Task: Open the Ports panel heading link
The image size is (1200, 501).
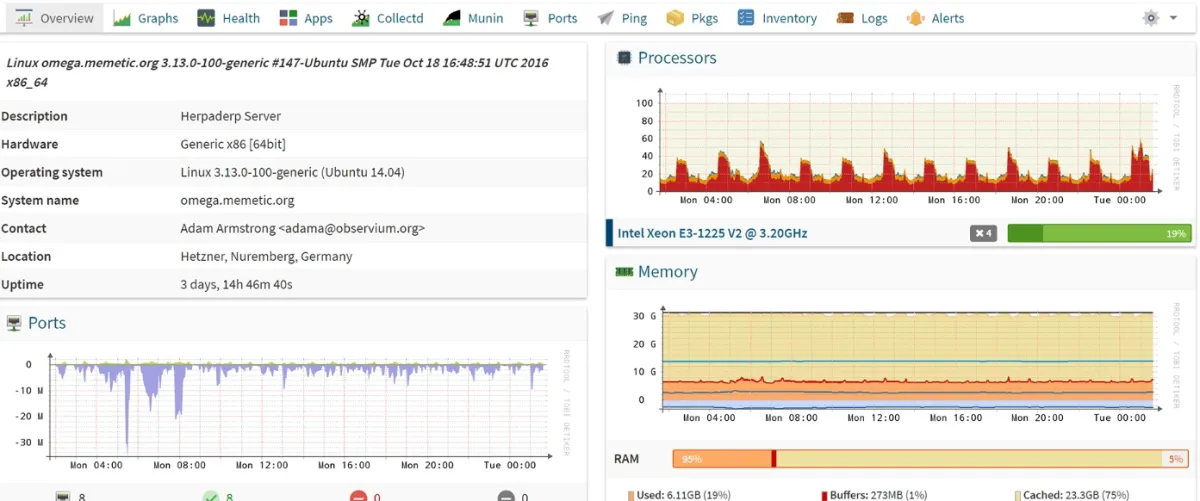Action: pos(47,322)
